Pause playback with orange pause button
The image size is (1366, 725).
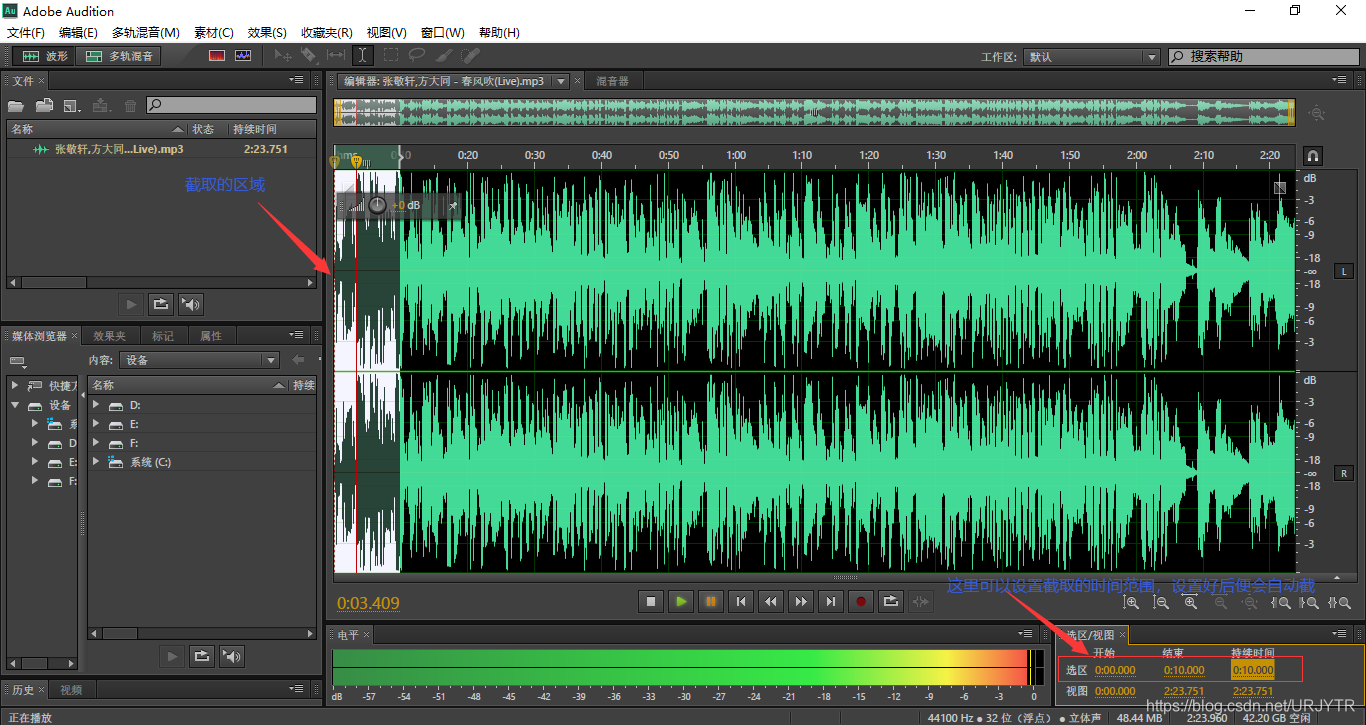click(x=711, y=601)
